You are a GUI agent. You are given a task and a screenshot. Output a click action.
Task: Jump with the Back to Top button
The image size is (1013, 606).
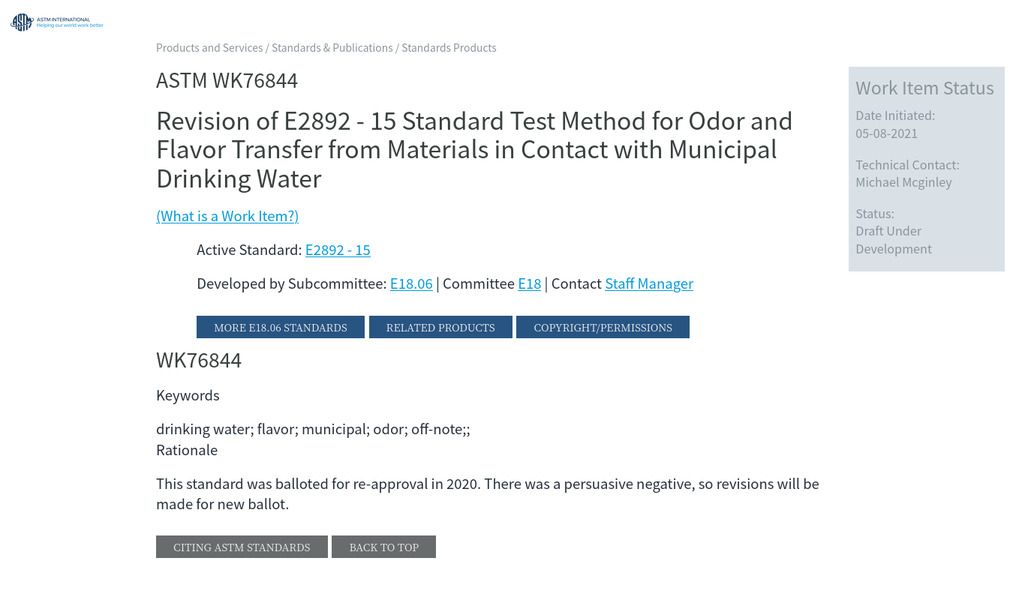384,547
